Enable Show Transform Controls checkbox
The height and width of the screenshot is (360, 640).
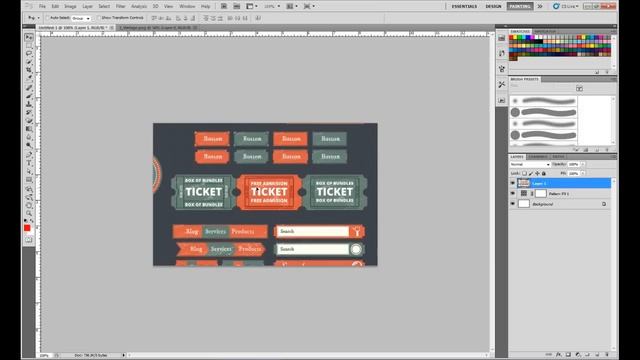[x=99, y=18]
